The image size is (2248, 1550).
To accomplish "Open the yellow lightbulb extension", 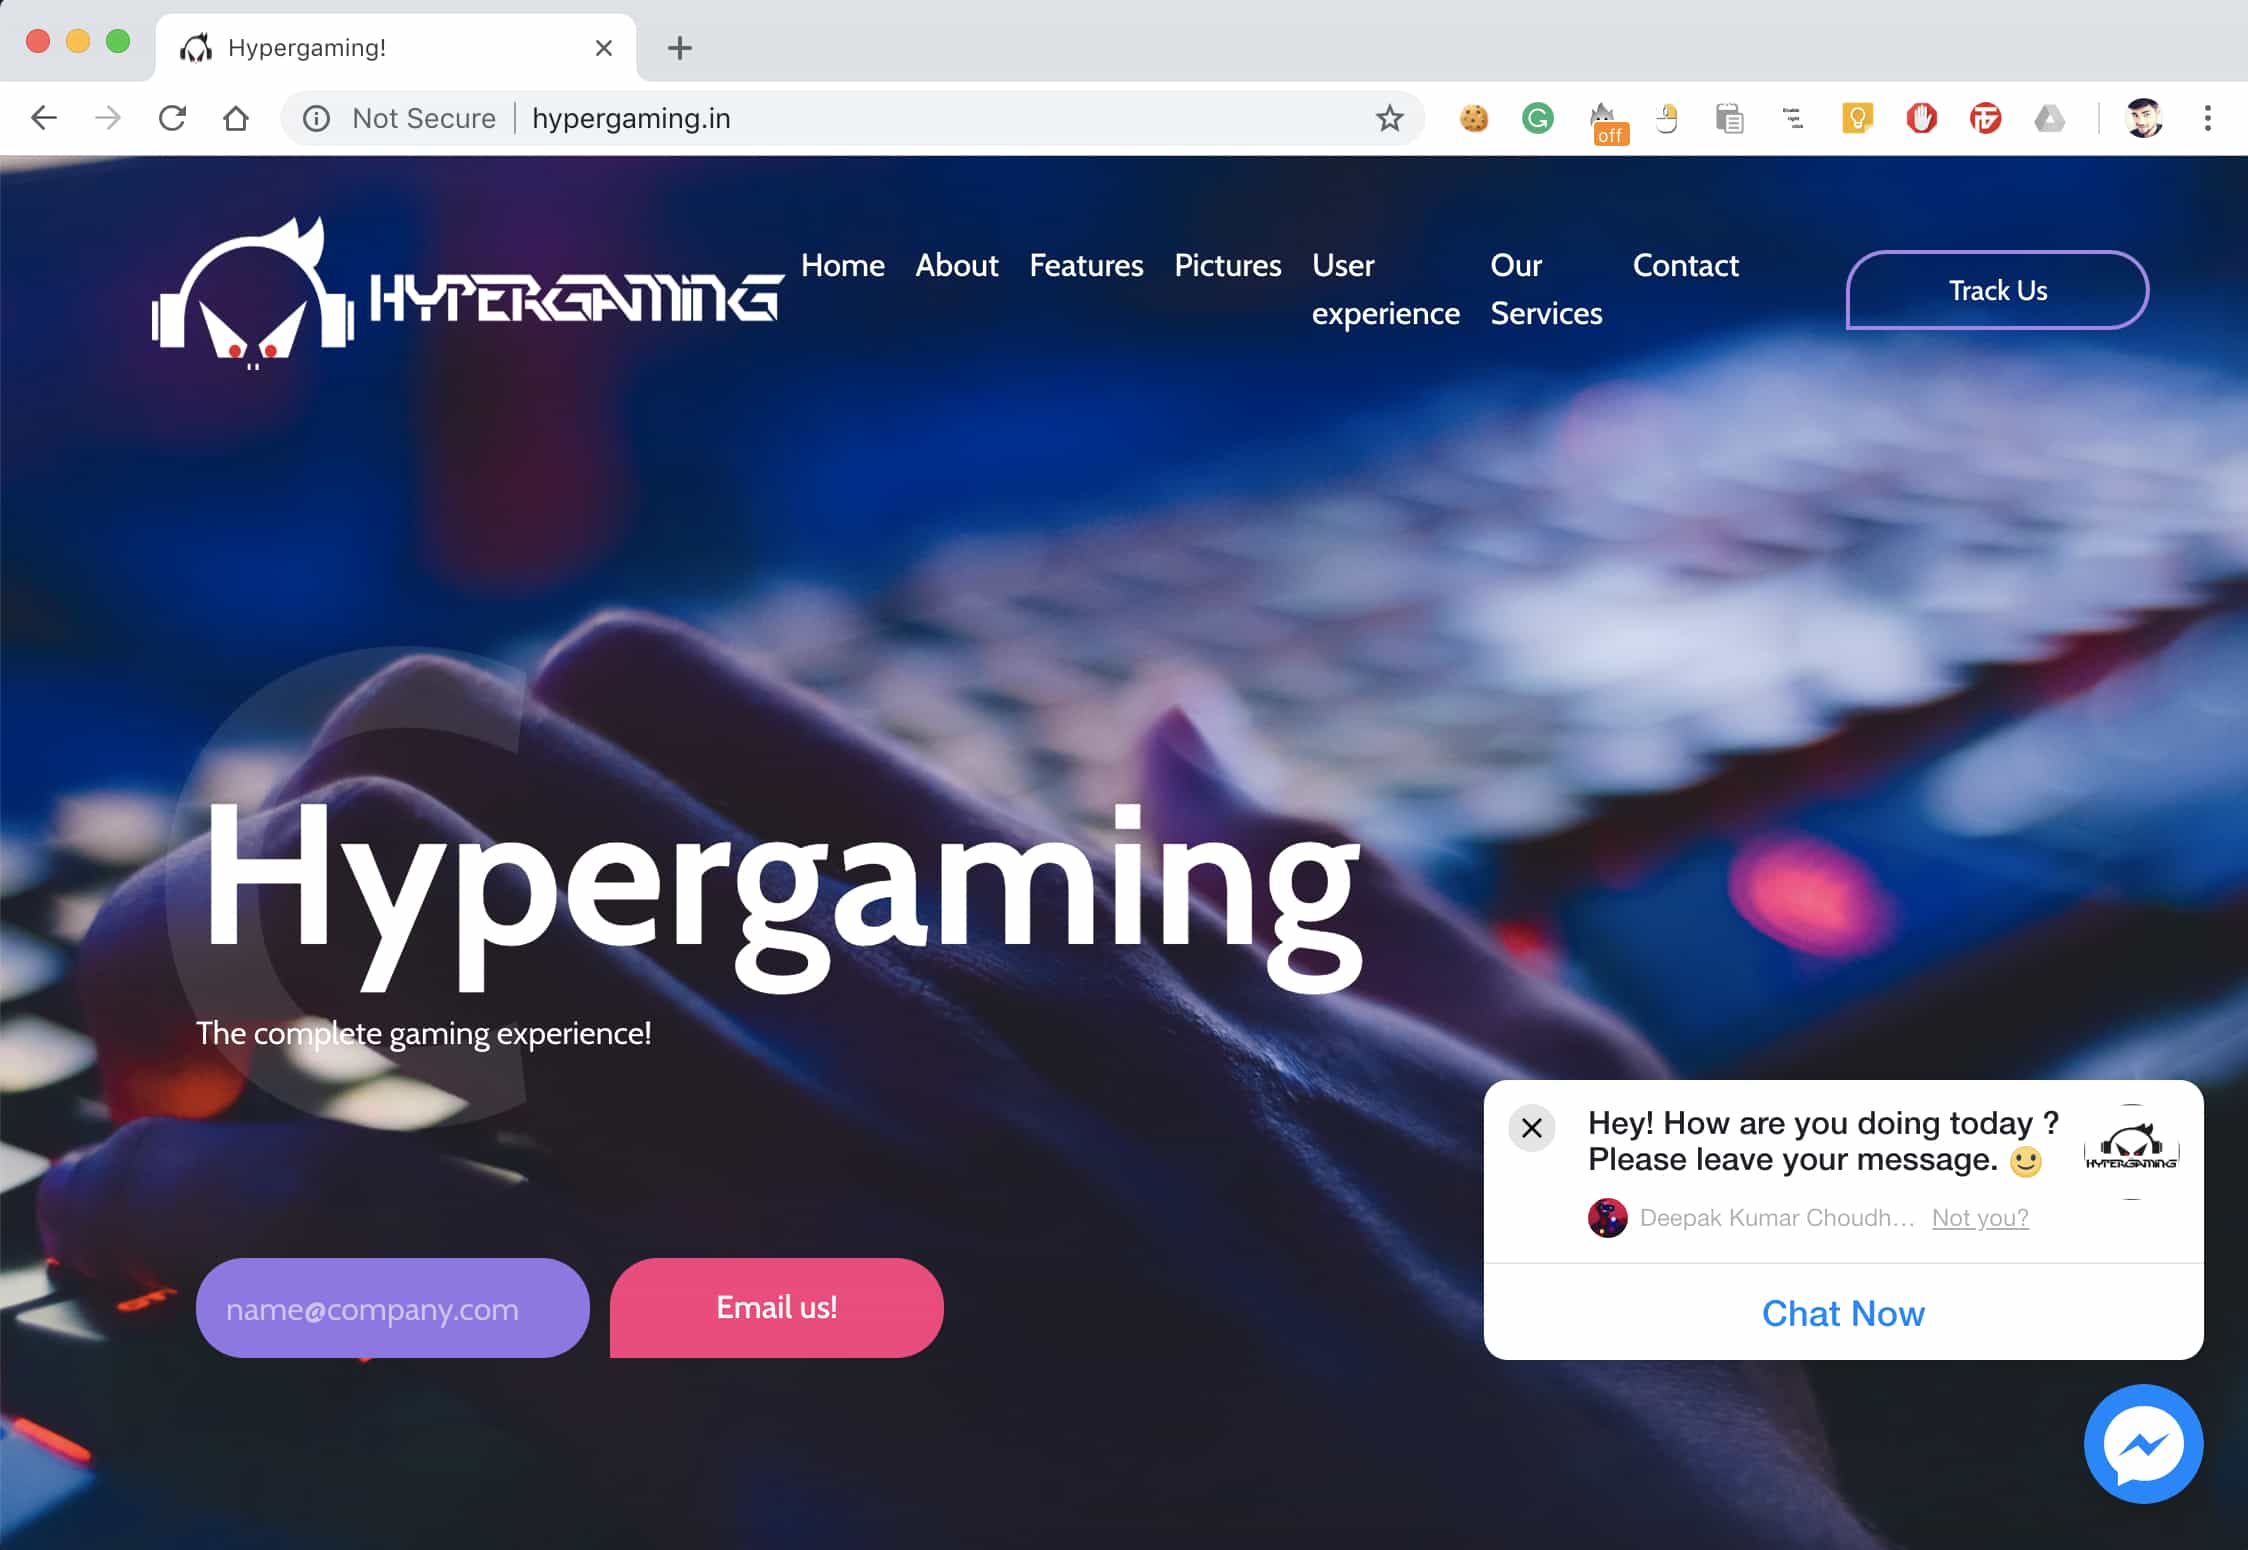I will coord(1857,118).
